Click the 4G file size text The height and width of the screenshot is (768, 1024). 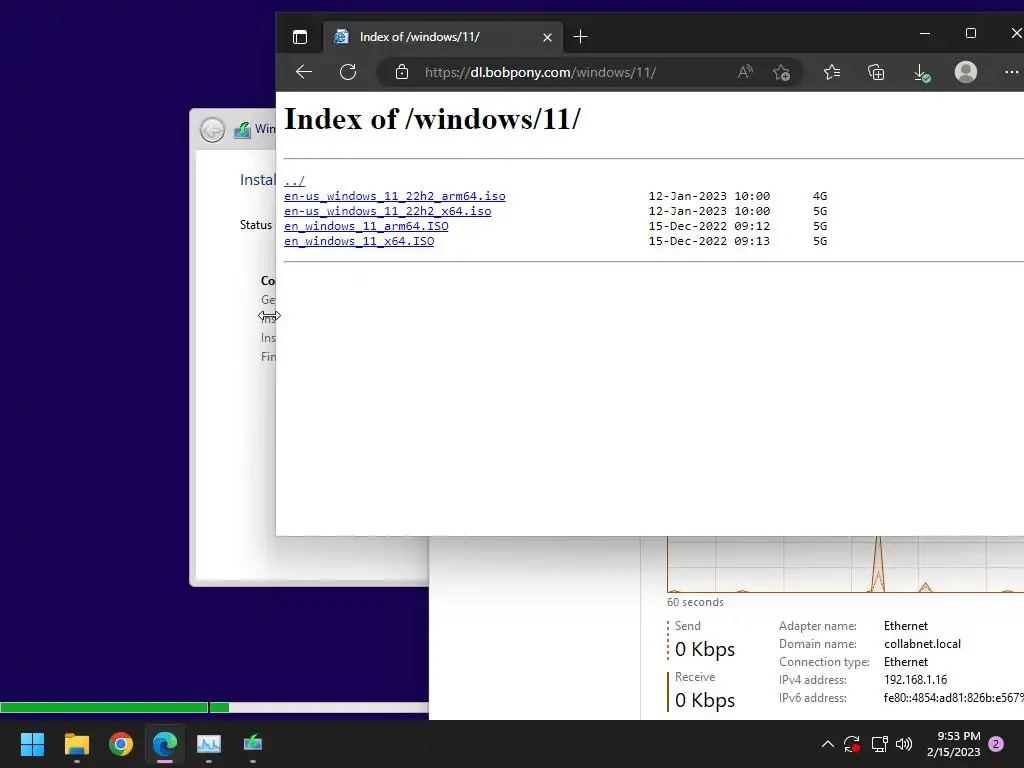pyautogui.click(x=820, y=196)
